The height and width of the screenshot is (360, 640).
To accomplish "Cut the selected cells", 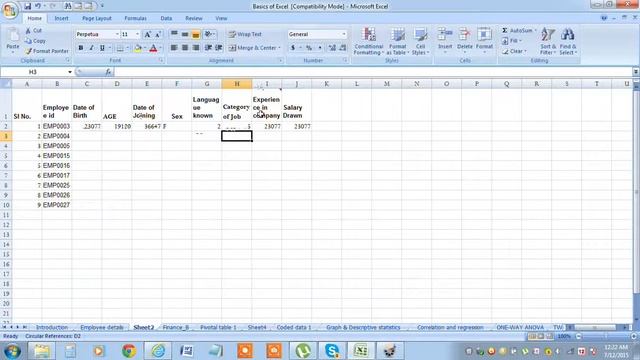I will point(33,31).
